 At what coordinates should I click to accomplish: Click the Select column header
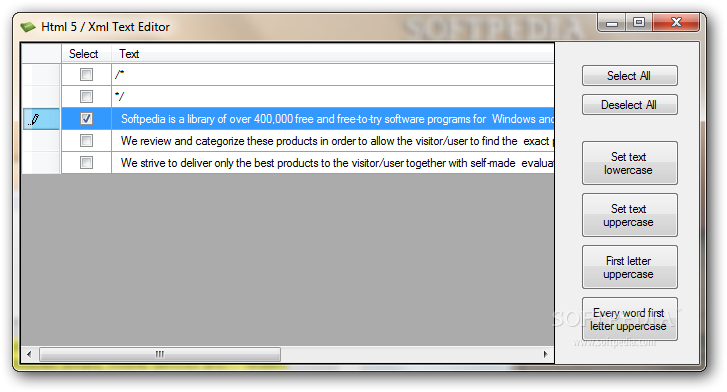click(x=87, y=54)
